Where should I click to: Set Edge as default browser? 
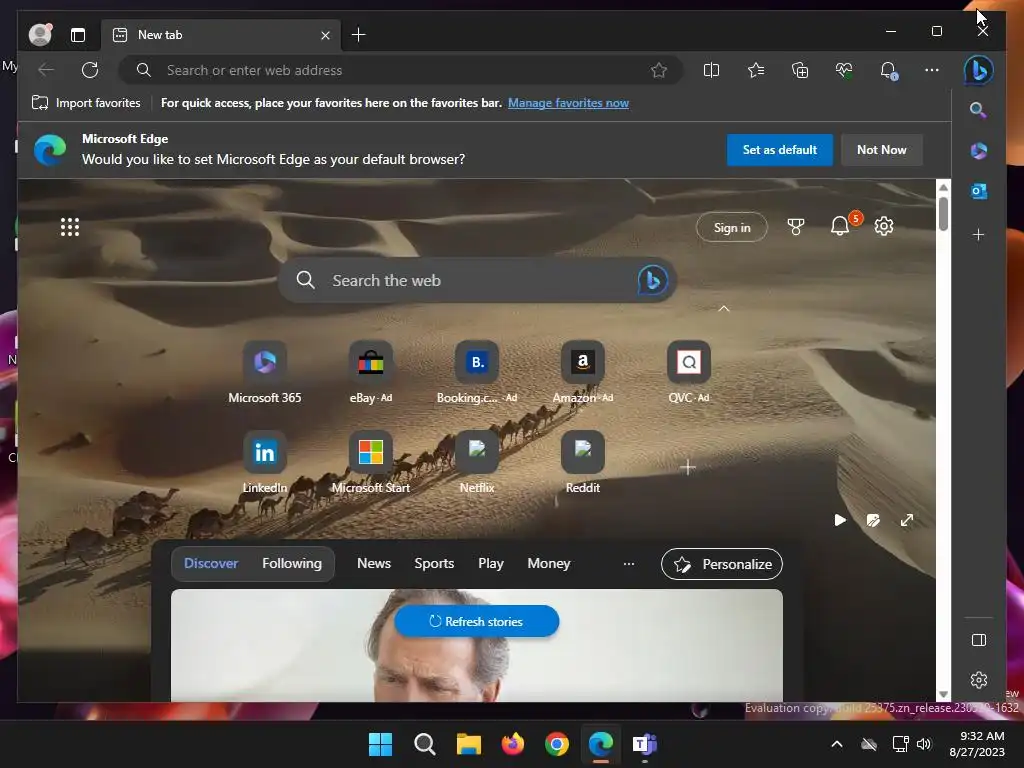[780, 150]
